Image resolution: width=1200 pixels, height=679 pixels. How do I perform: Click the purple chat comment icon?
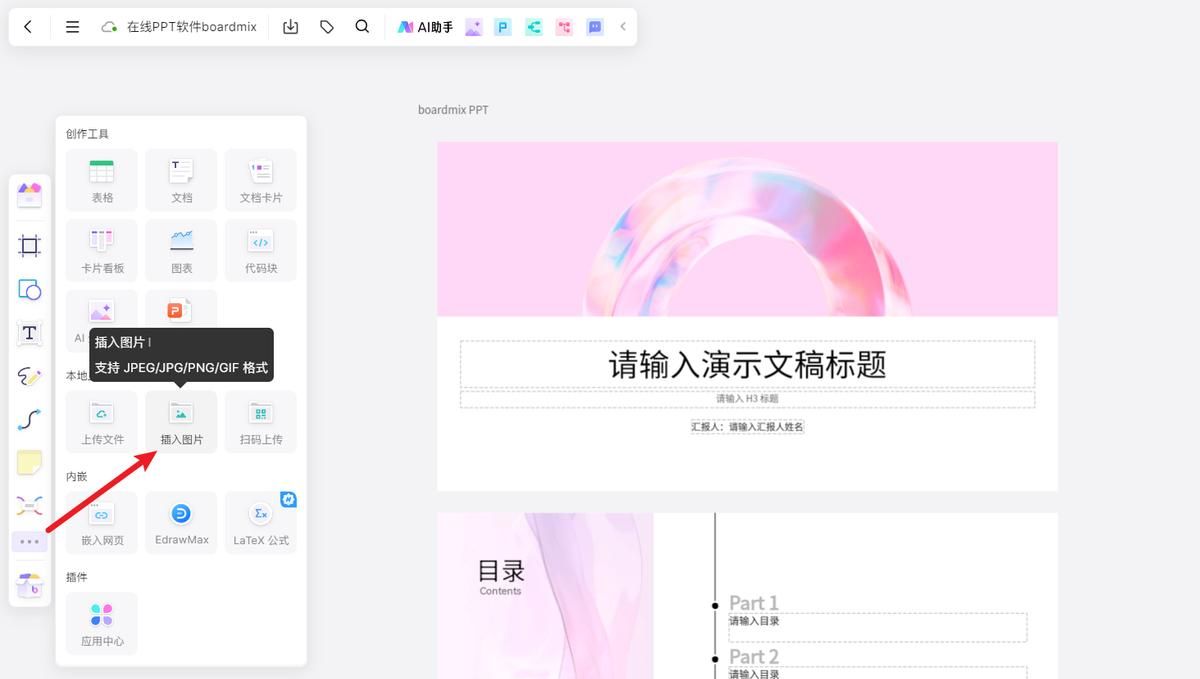coord(595,27)
